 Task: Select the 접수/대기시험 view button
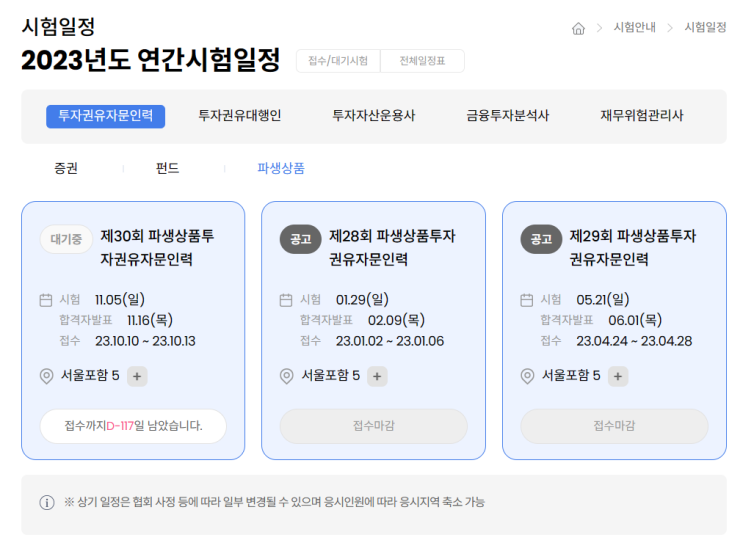point(338,61)
